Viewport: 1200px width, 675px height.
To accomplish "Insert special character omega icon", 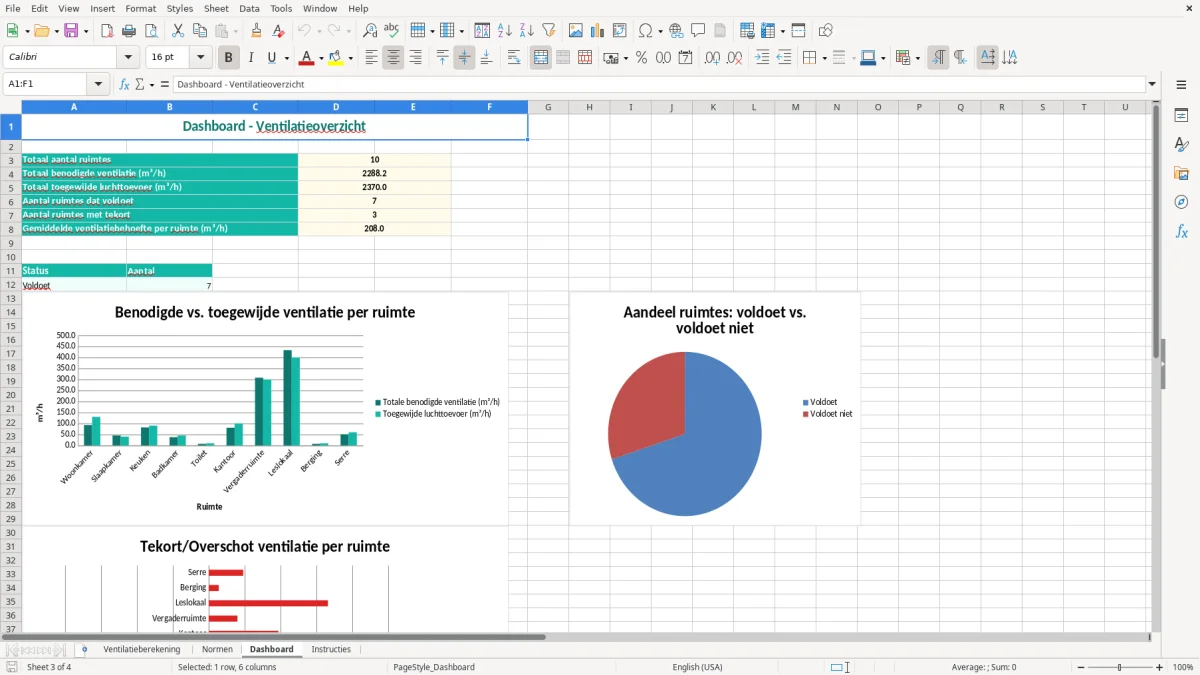I will [645, 31].
